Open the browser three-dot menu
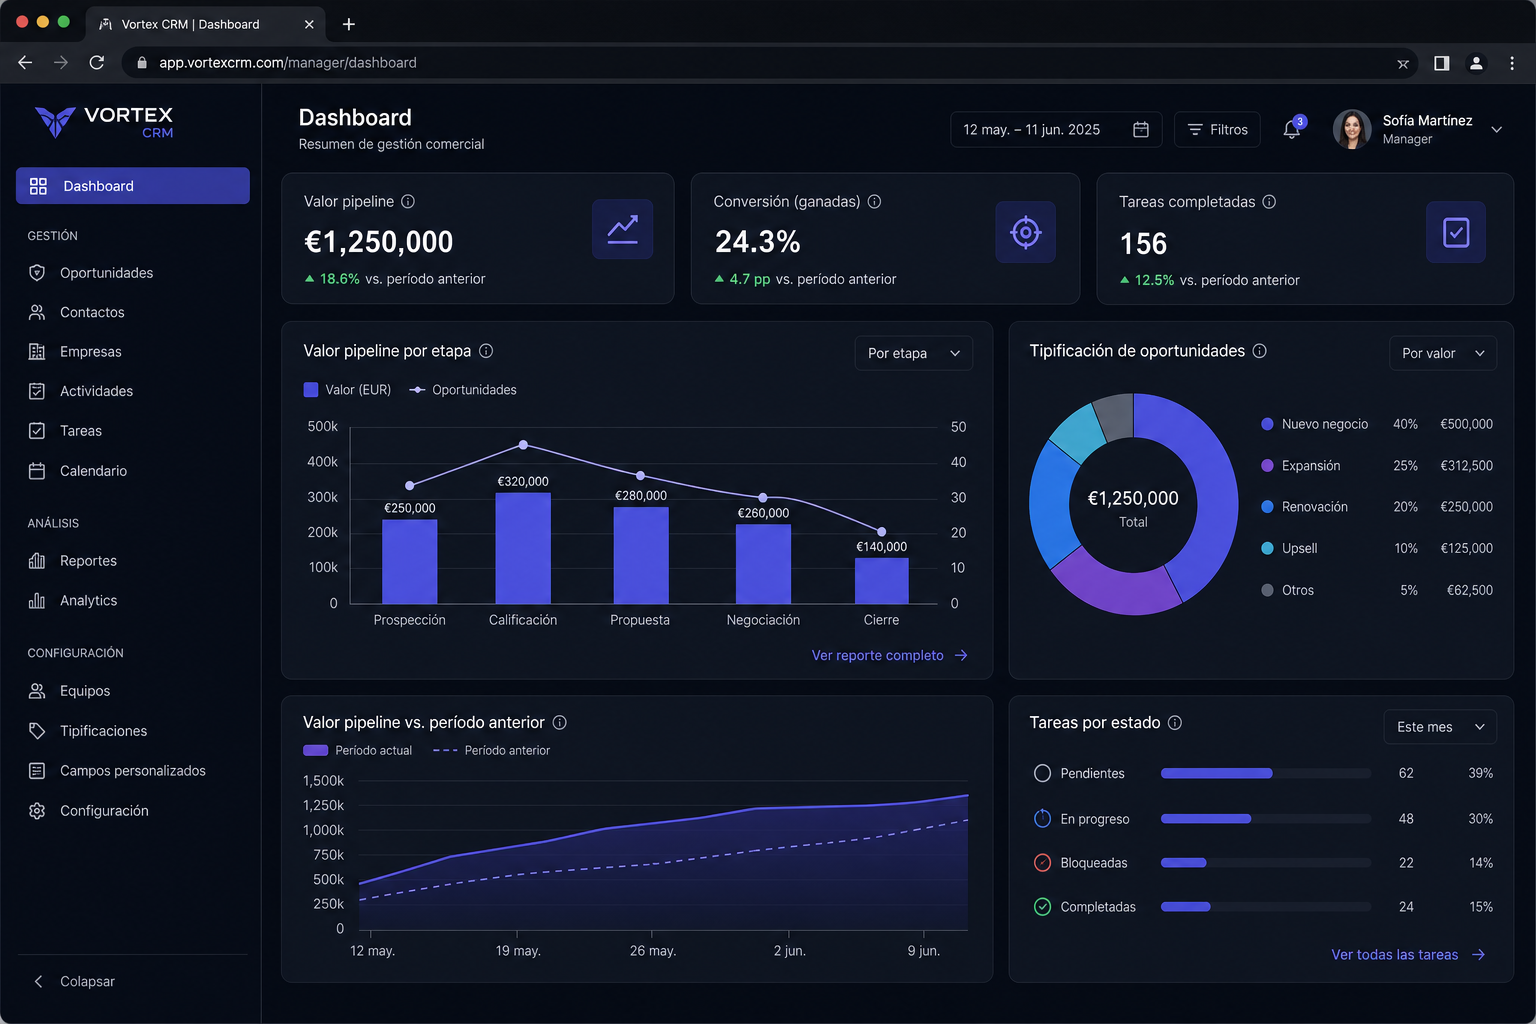Viewport: 1536px width, 1024px height. pyautogui.click(x=1512, y=63)
